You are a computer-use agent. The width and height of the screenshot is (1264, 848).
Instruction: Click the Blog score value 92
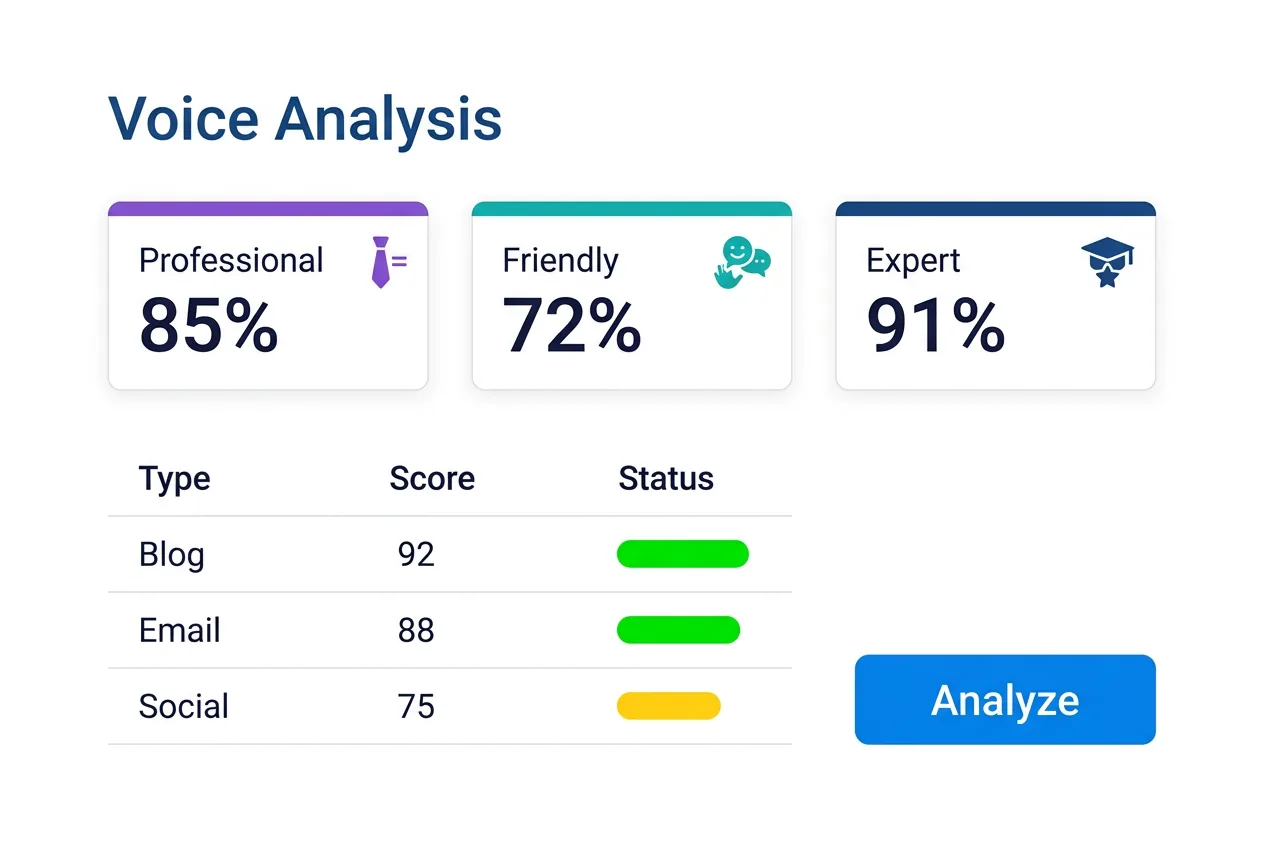pos(416,554)
